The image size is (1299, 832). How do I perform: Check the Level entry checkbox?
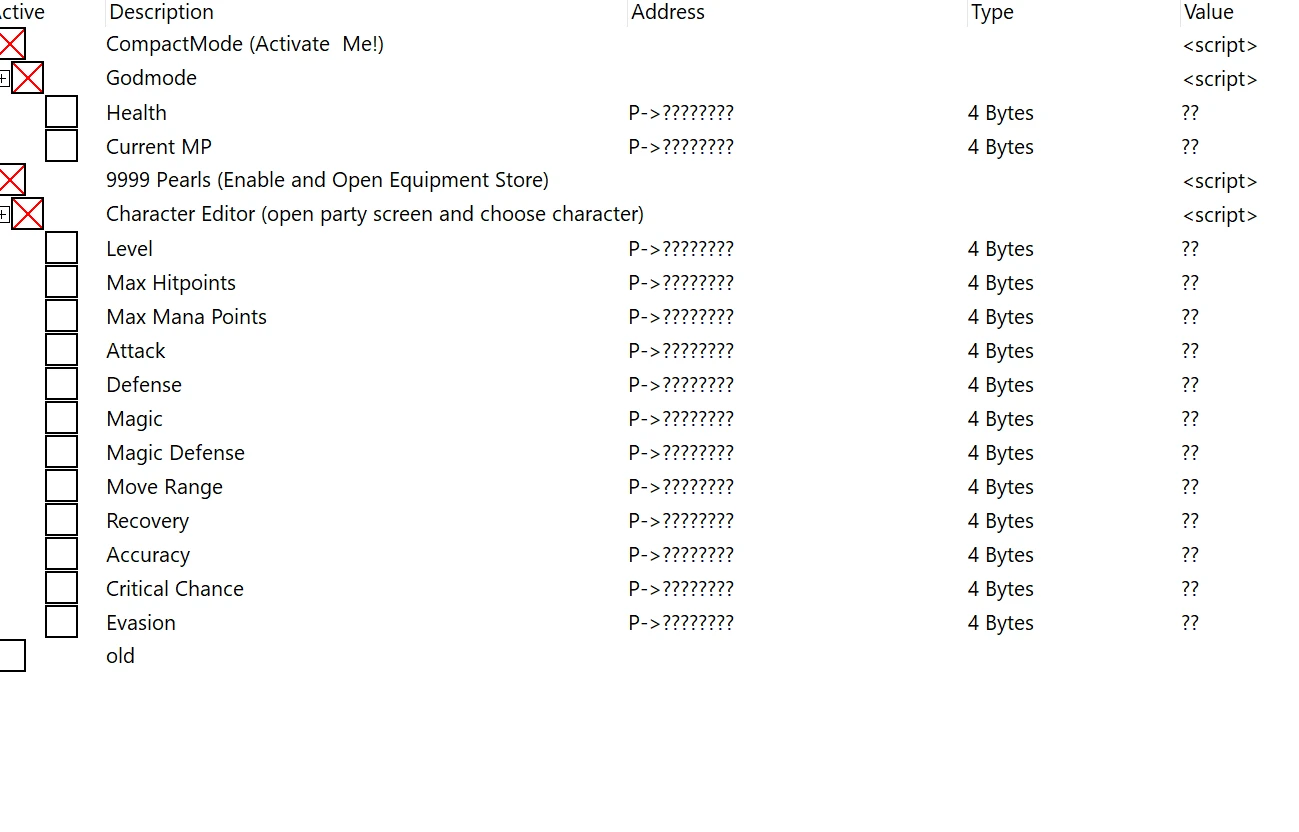click(61, 248)
